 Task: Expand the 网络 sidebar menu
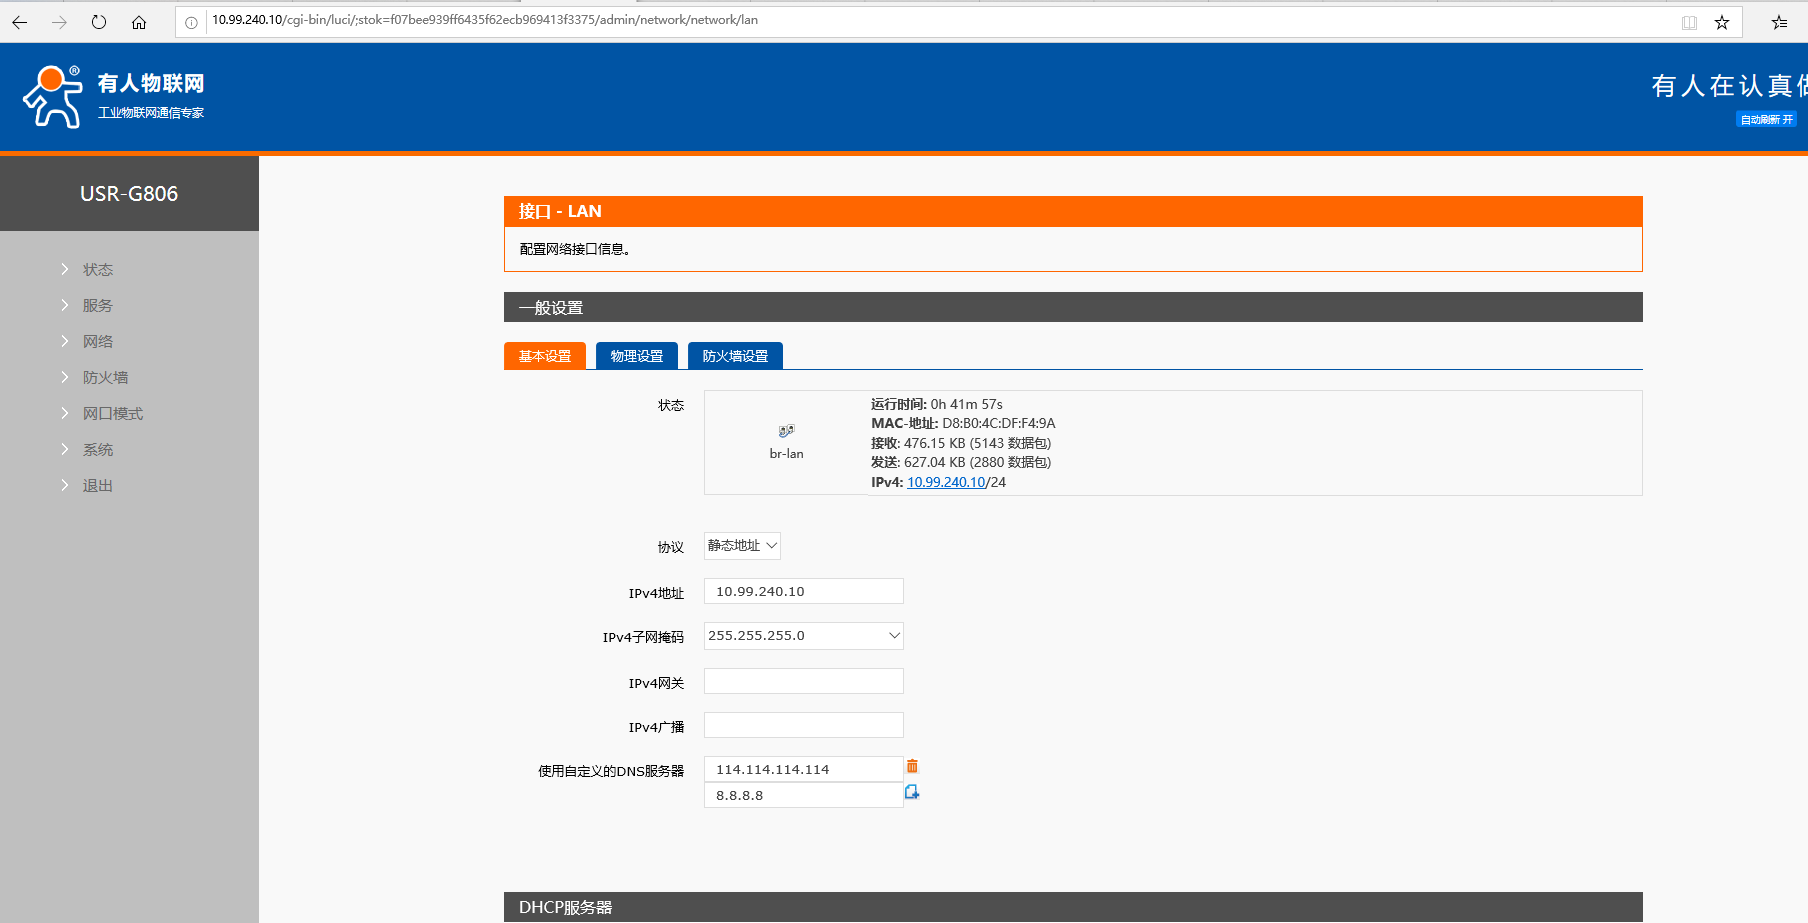click(98, 342)
